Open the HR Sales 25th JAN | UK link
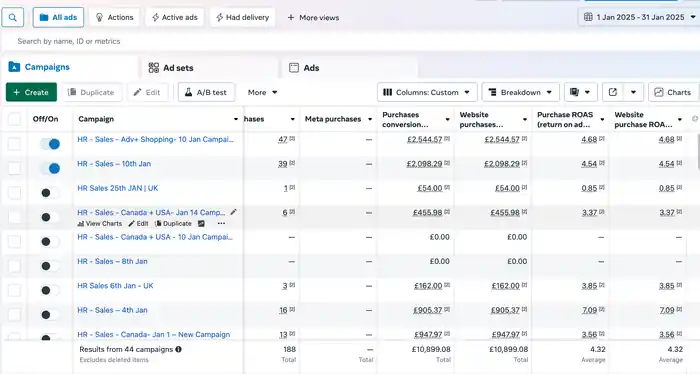 tap(117, 188)
